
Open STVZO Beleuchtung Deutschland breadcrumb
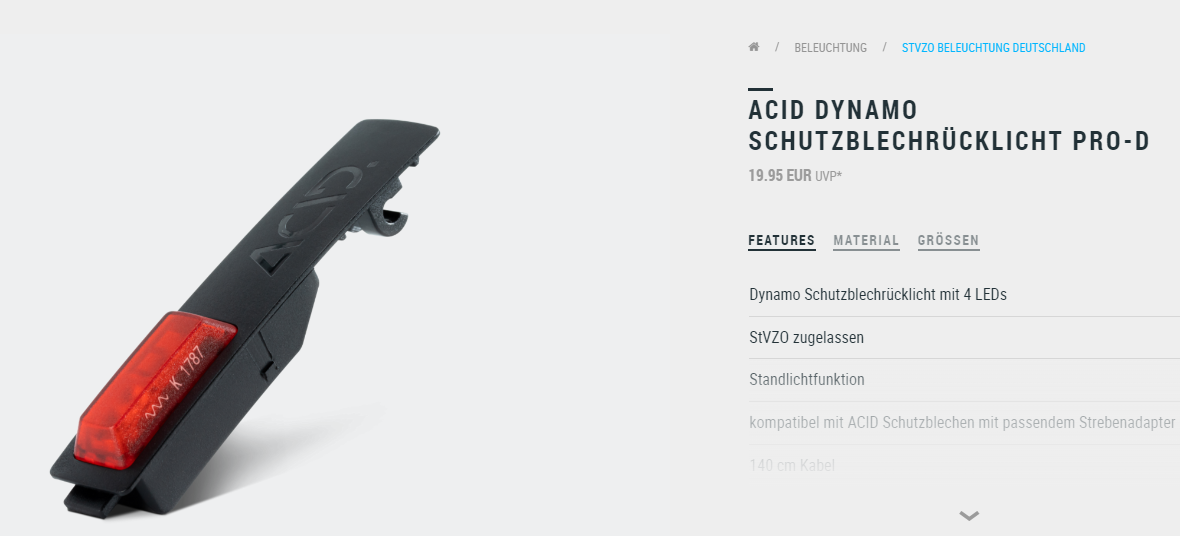point(993,47)
